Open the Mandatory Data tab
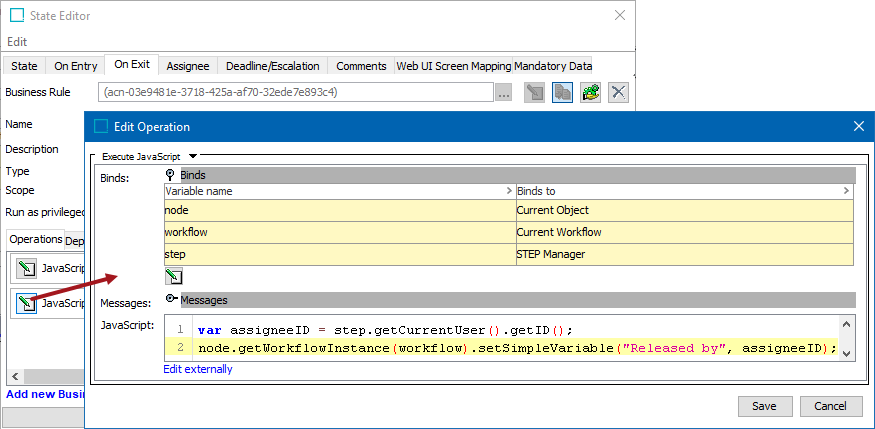Viewport: 875px width, 429px height. (552, 66)
